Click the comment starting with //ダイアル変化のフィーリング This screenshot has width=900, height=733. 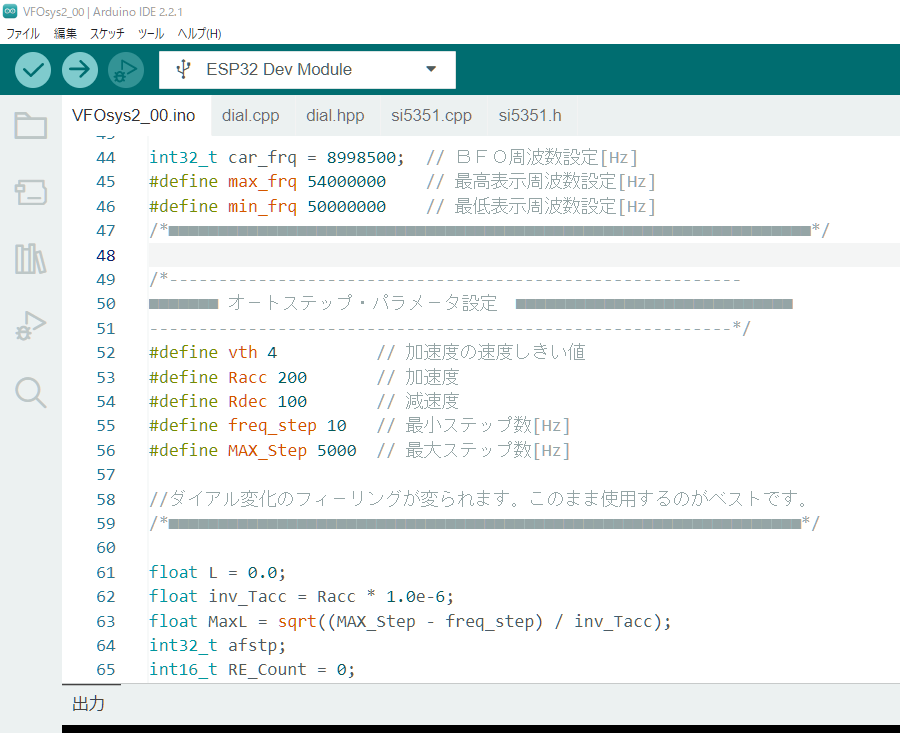479,499
